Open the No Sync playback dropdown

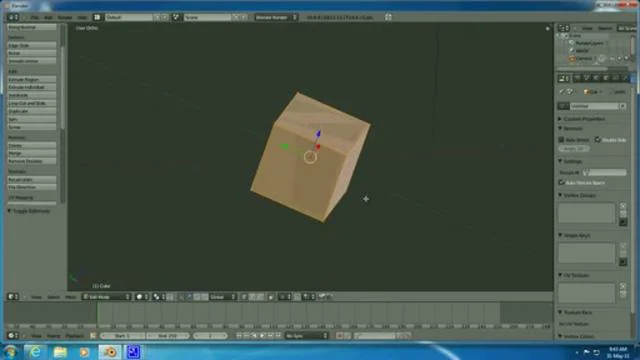[307, 336]
